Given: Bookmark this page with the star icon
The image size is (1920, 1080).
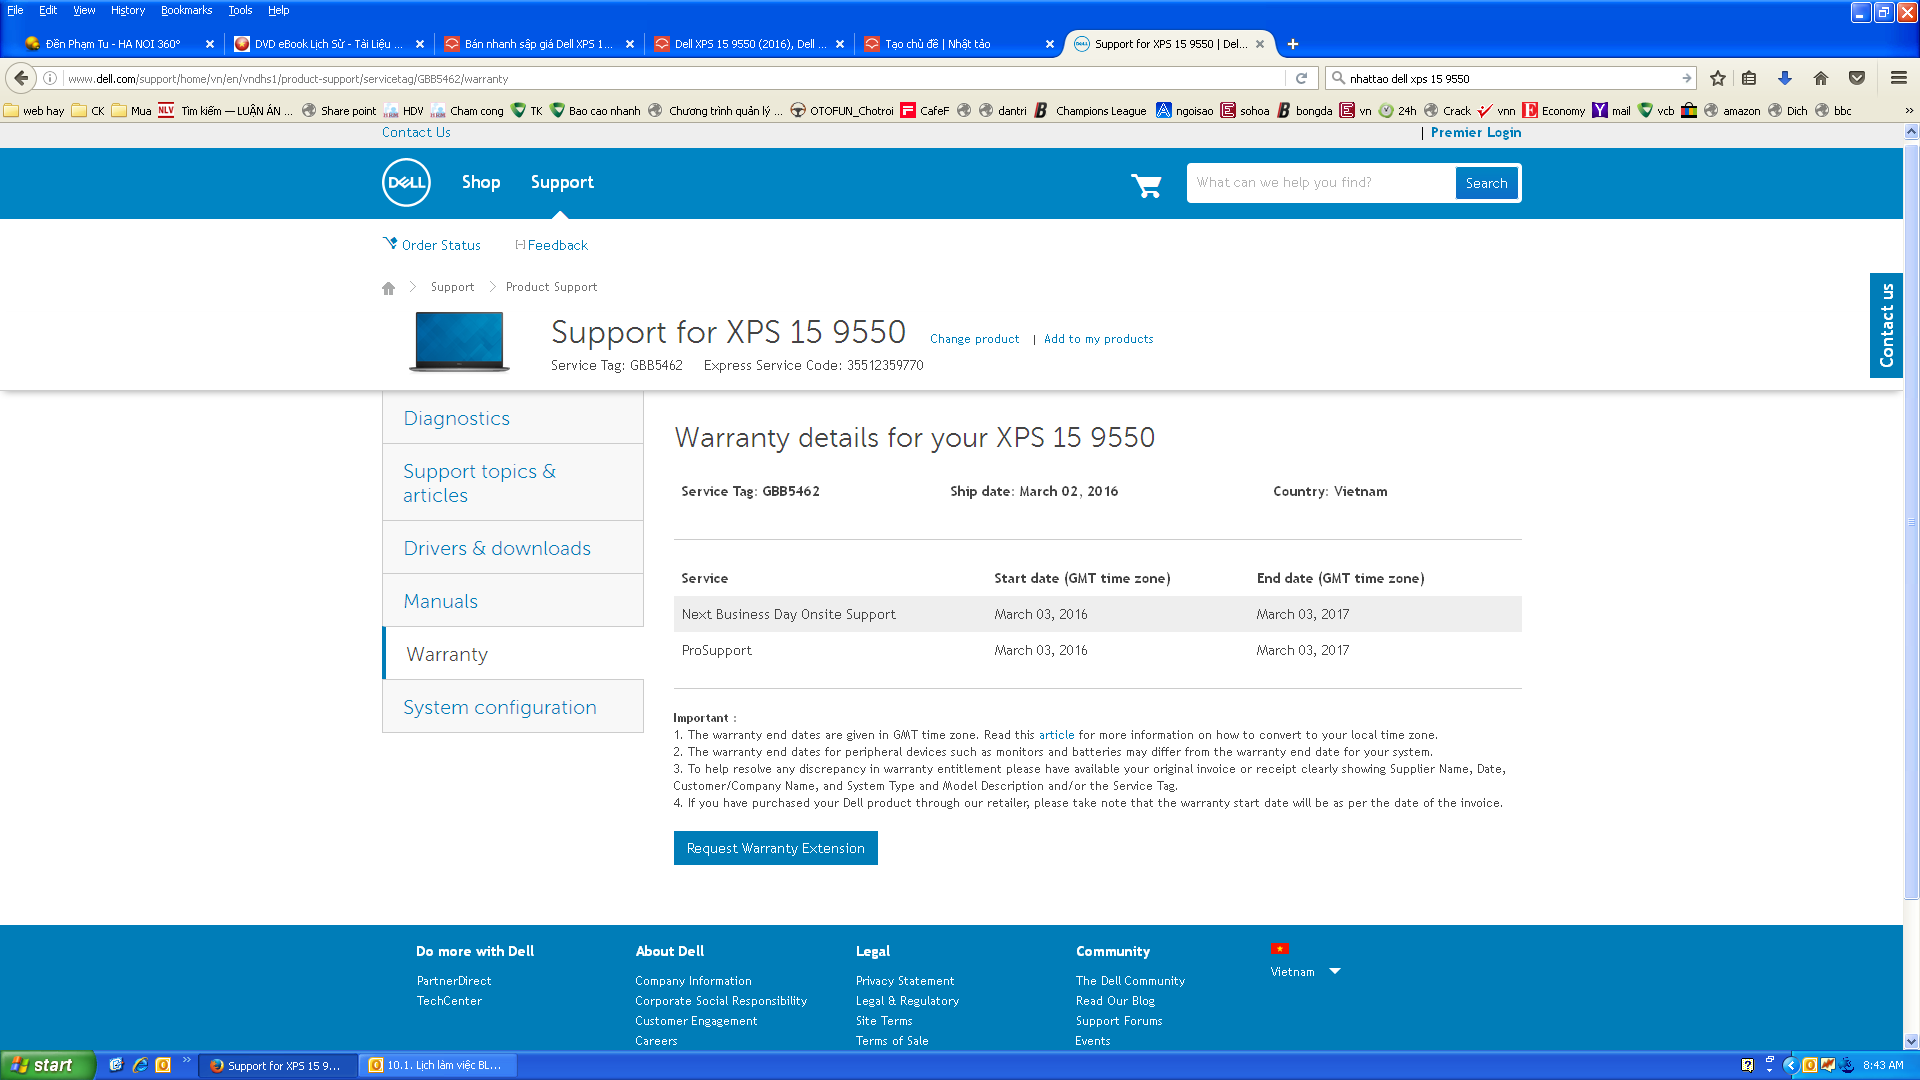Looking at the screenshot, I should (1718, 78).
